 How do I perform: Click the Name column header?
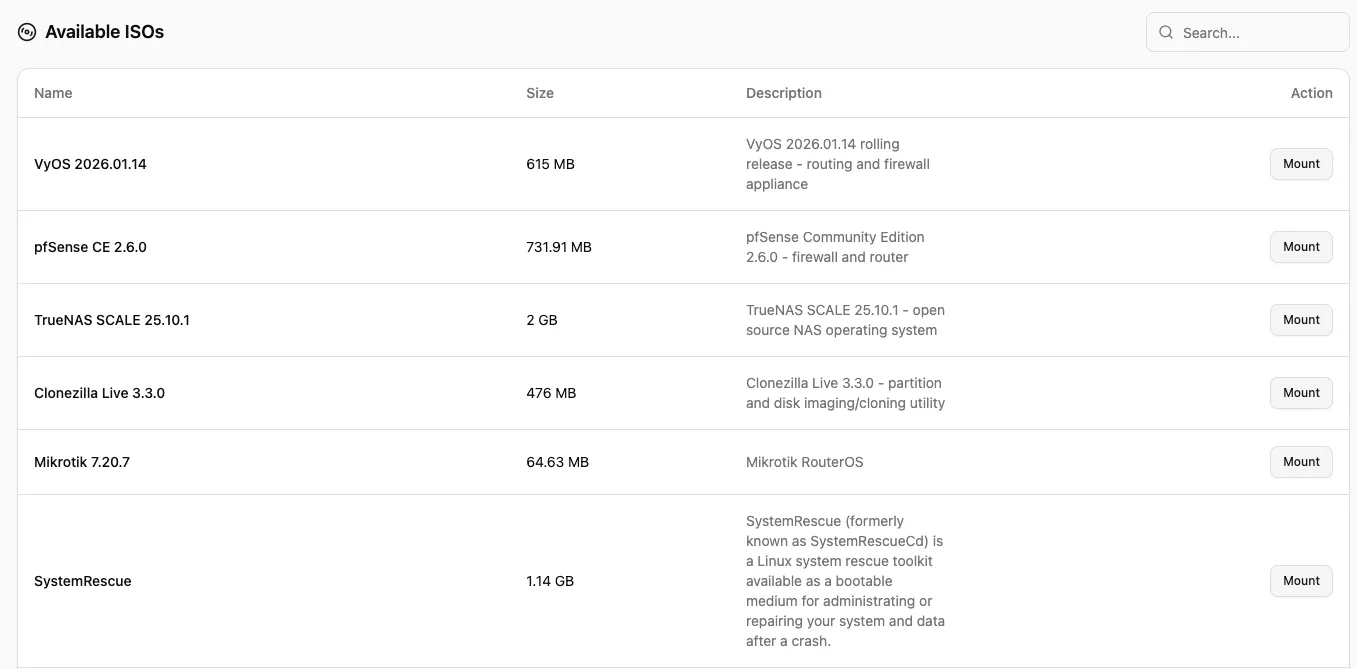[x=53, y=93]
